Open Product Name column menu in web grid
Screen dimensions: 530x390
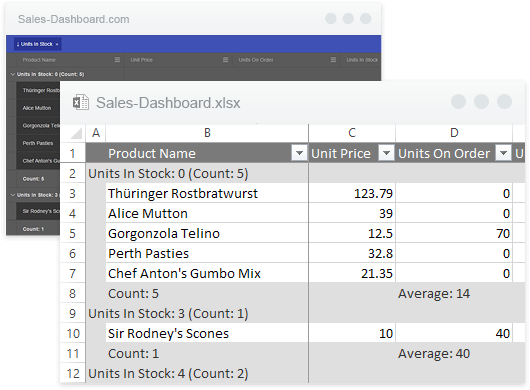pyautogui.click(x=117, y=60)
